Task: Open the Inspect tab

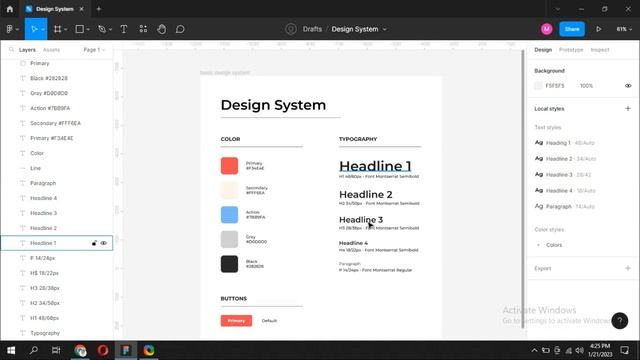Action: coord(600,49)
